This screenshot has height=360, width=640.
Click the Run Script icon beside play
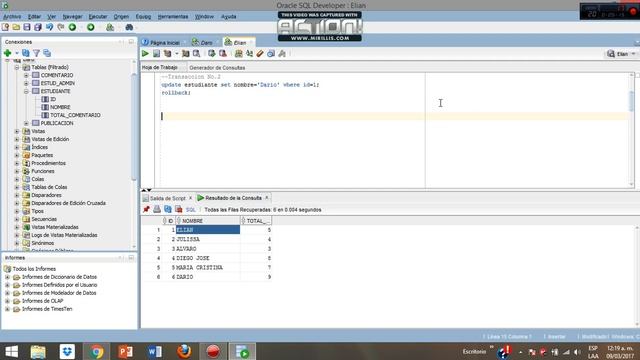(x=156, y=53)
